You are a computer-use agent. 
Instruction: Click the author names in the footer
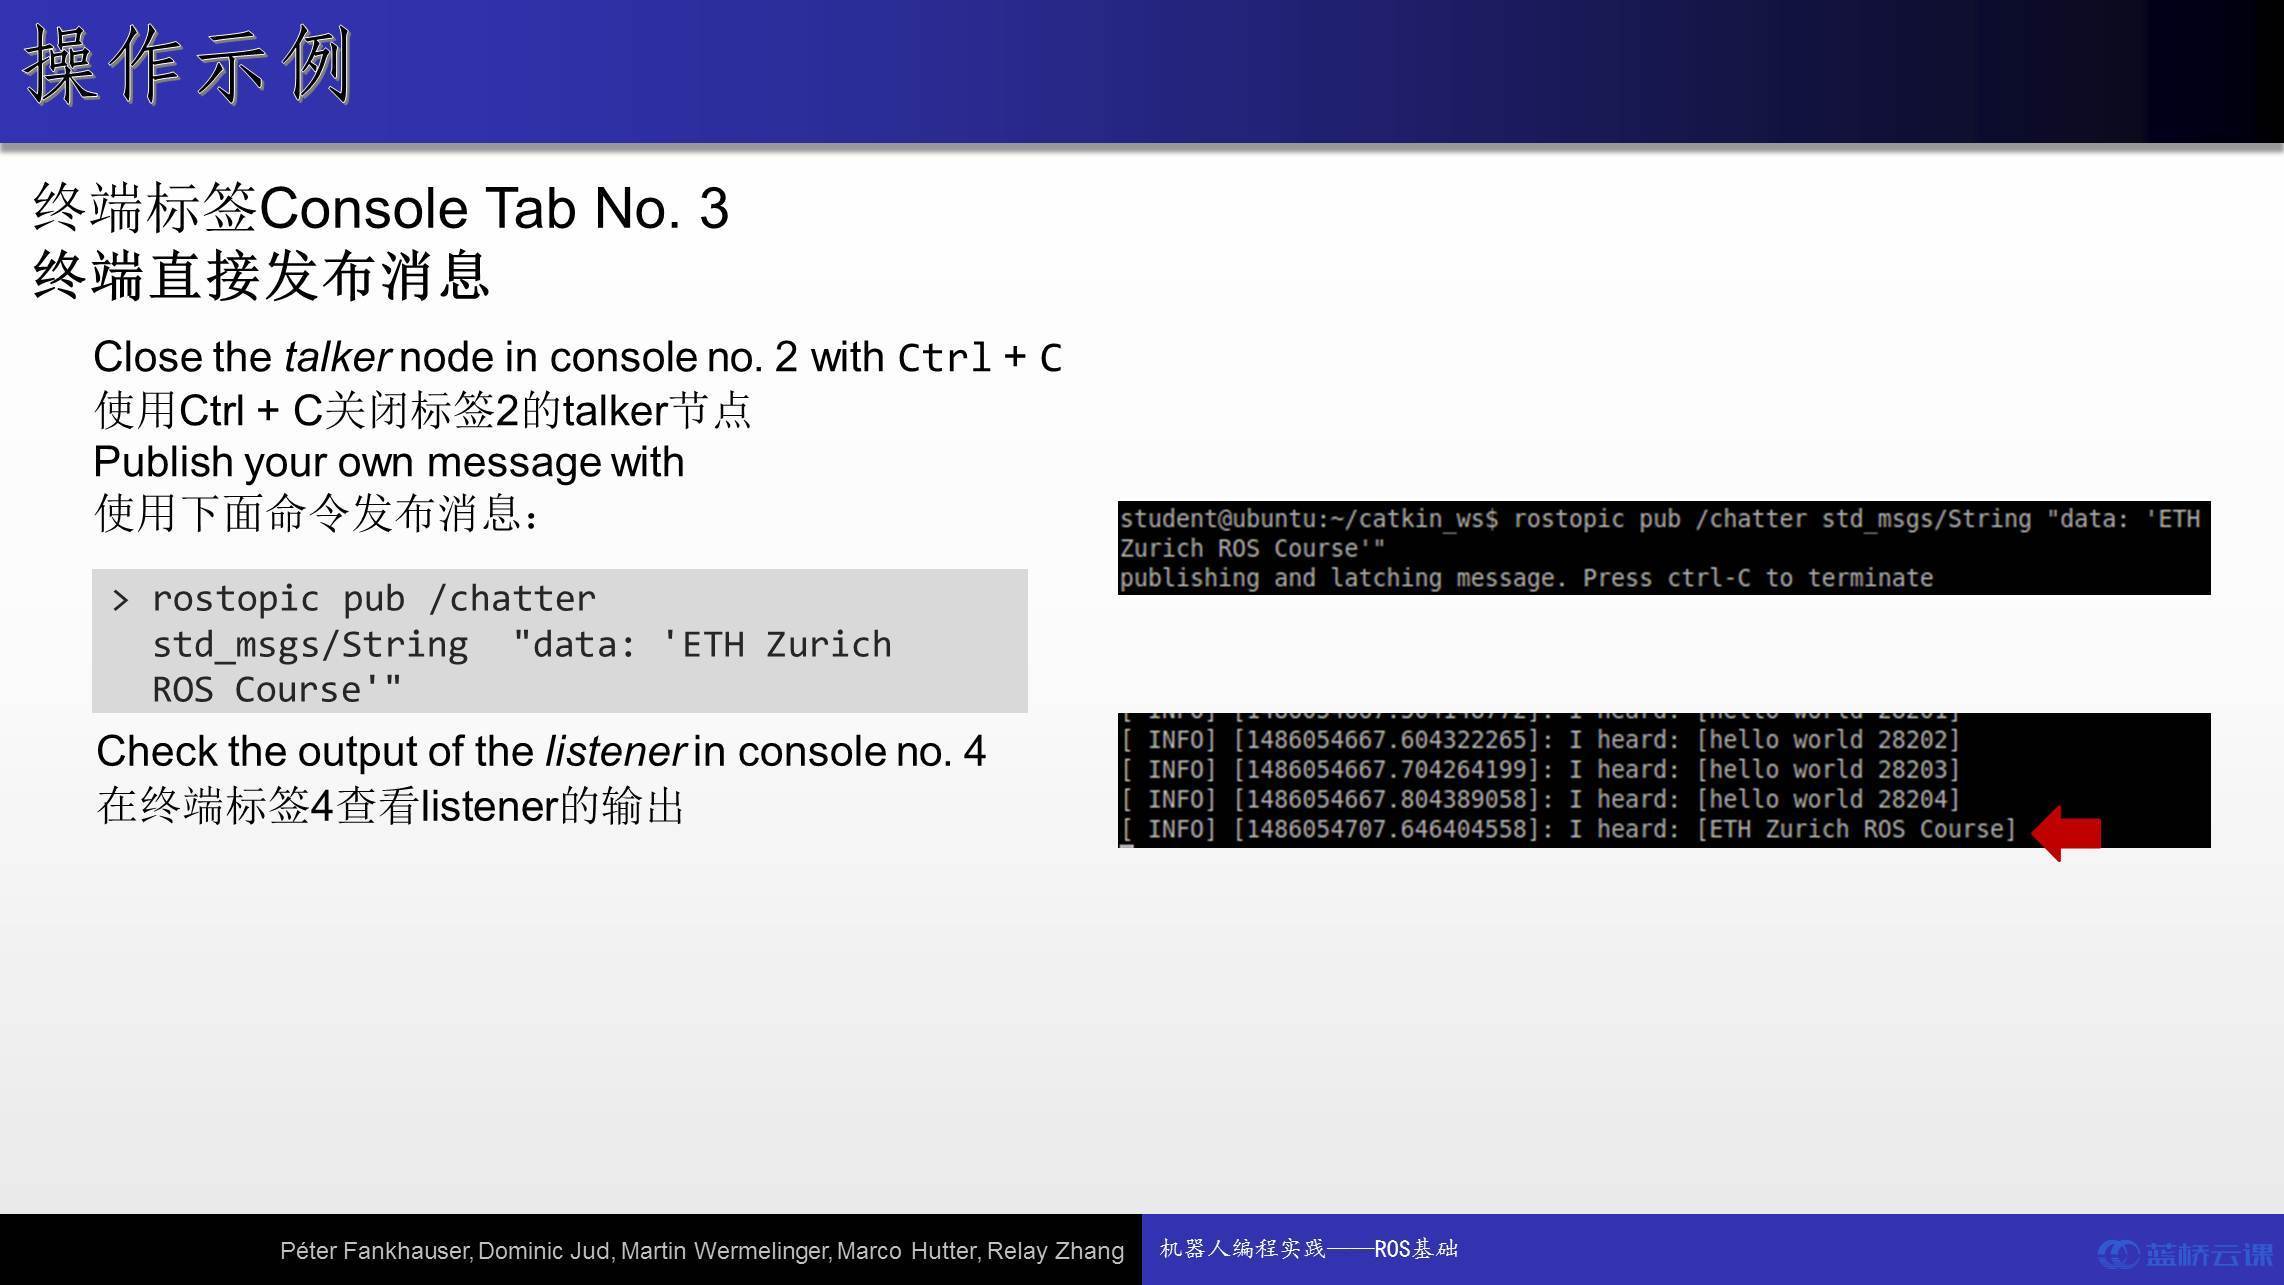pos(702,1251)
